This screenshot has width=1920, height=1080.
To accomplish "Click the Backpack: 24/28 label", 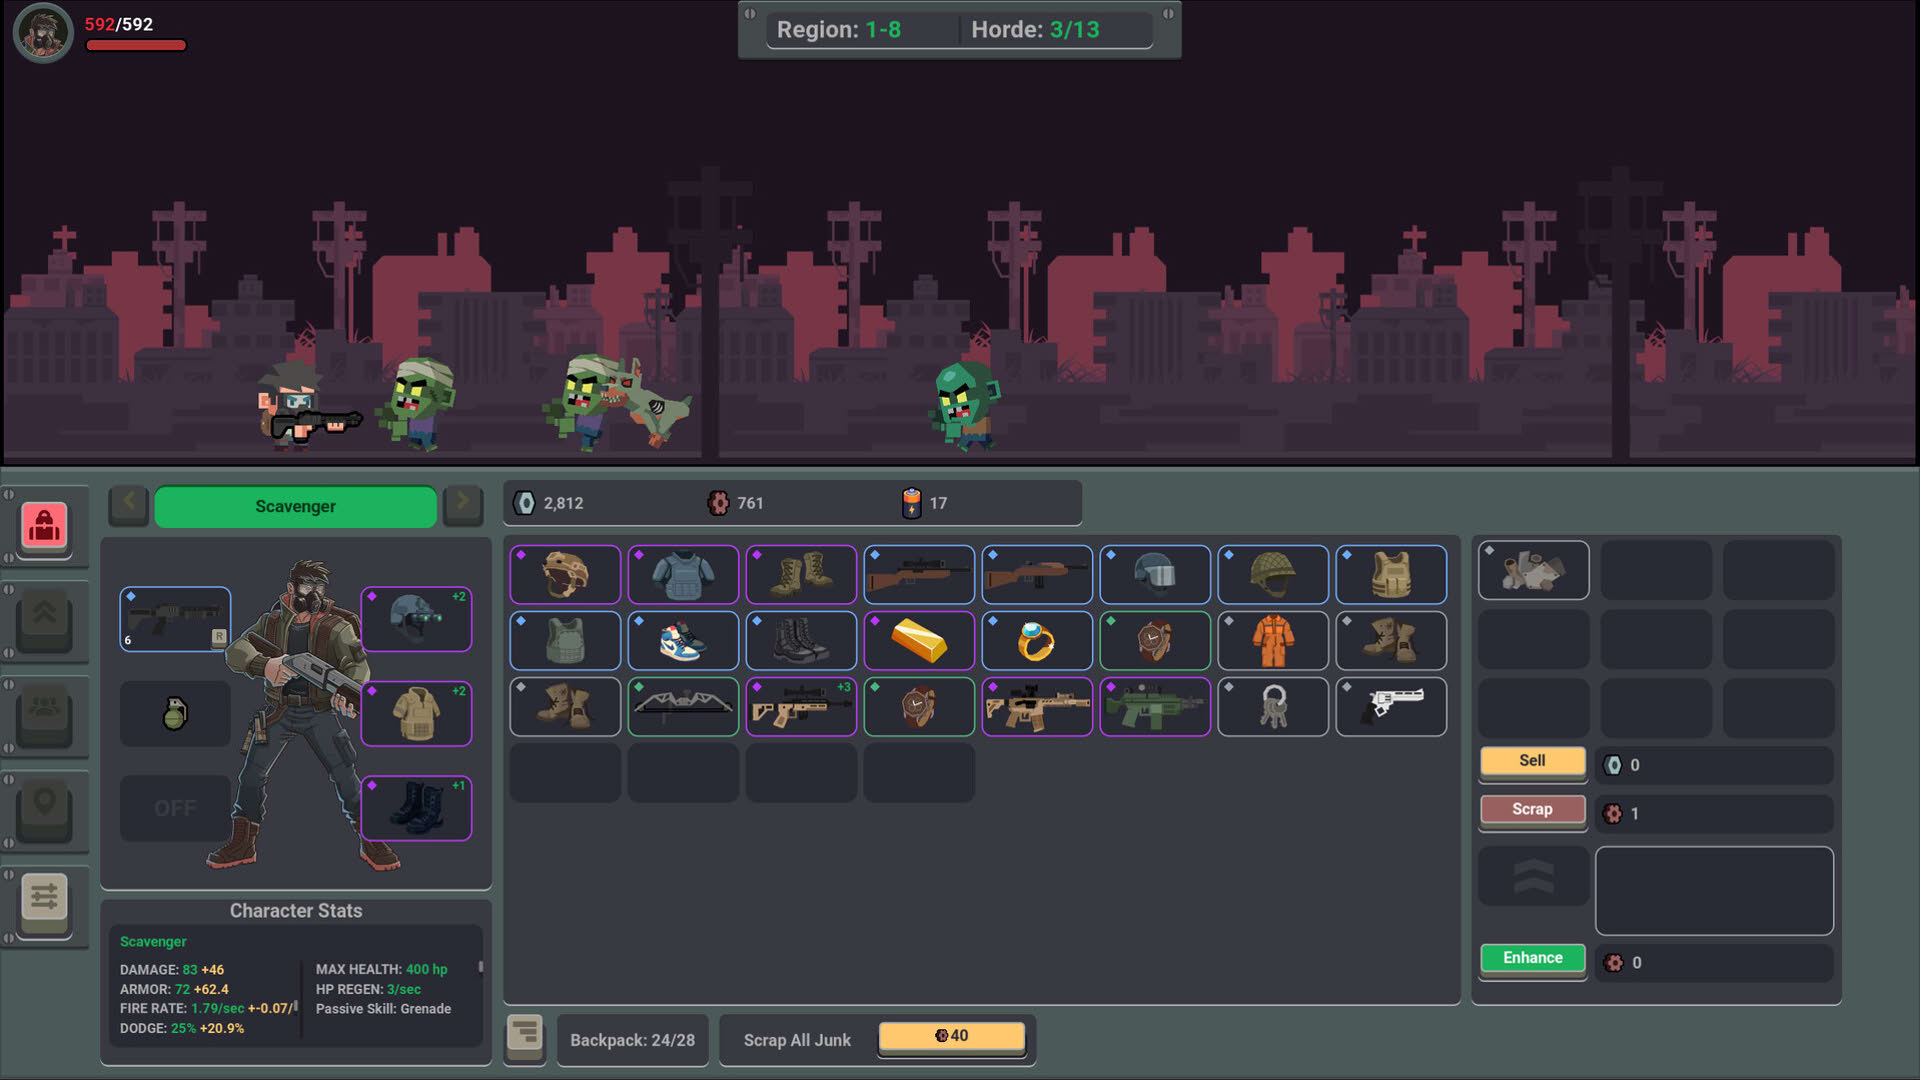I will pyautogui.click(x=632, y=1040).
